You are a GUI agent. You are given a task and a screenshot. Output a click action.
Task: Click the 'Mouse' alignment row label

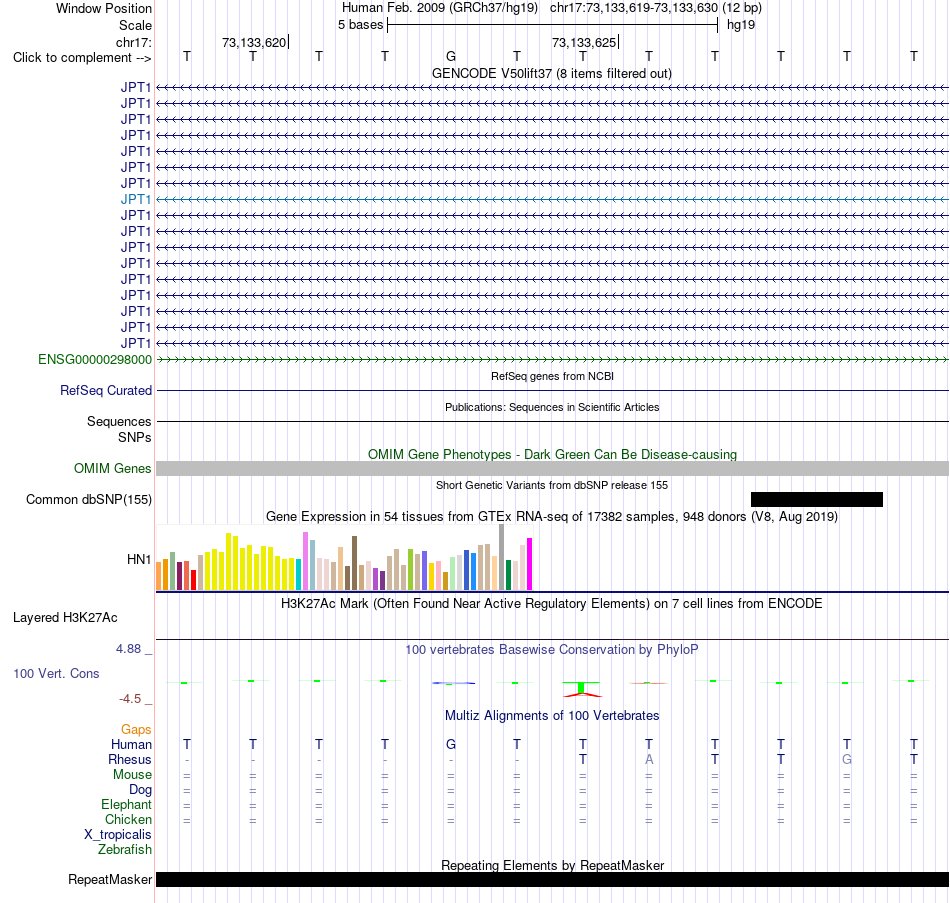pyautogui.click(x=132, y=775)
